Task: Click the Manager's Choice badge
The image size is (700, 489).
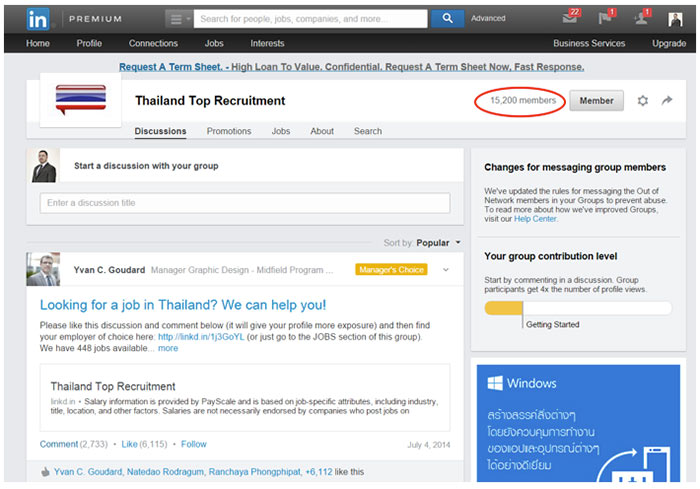Action: 391,270
